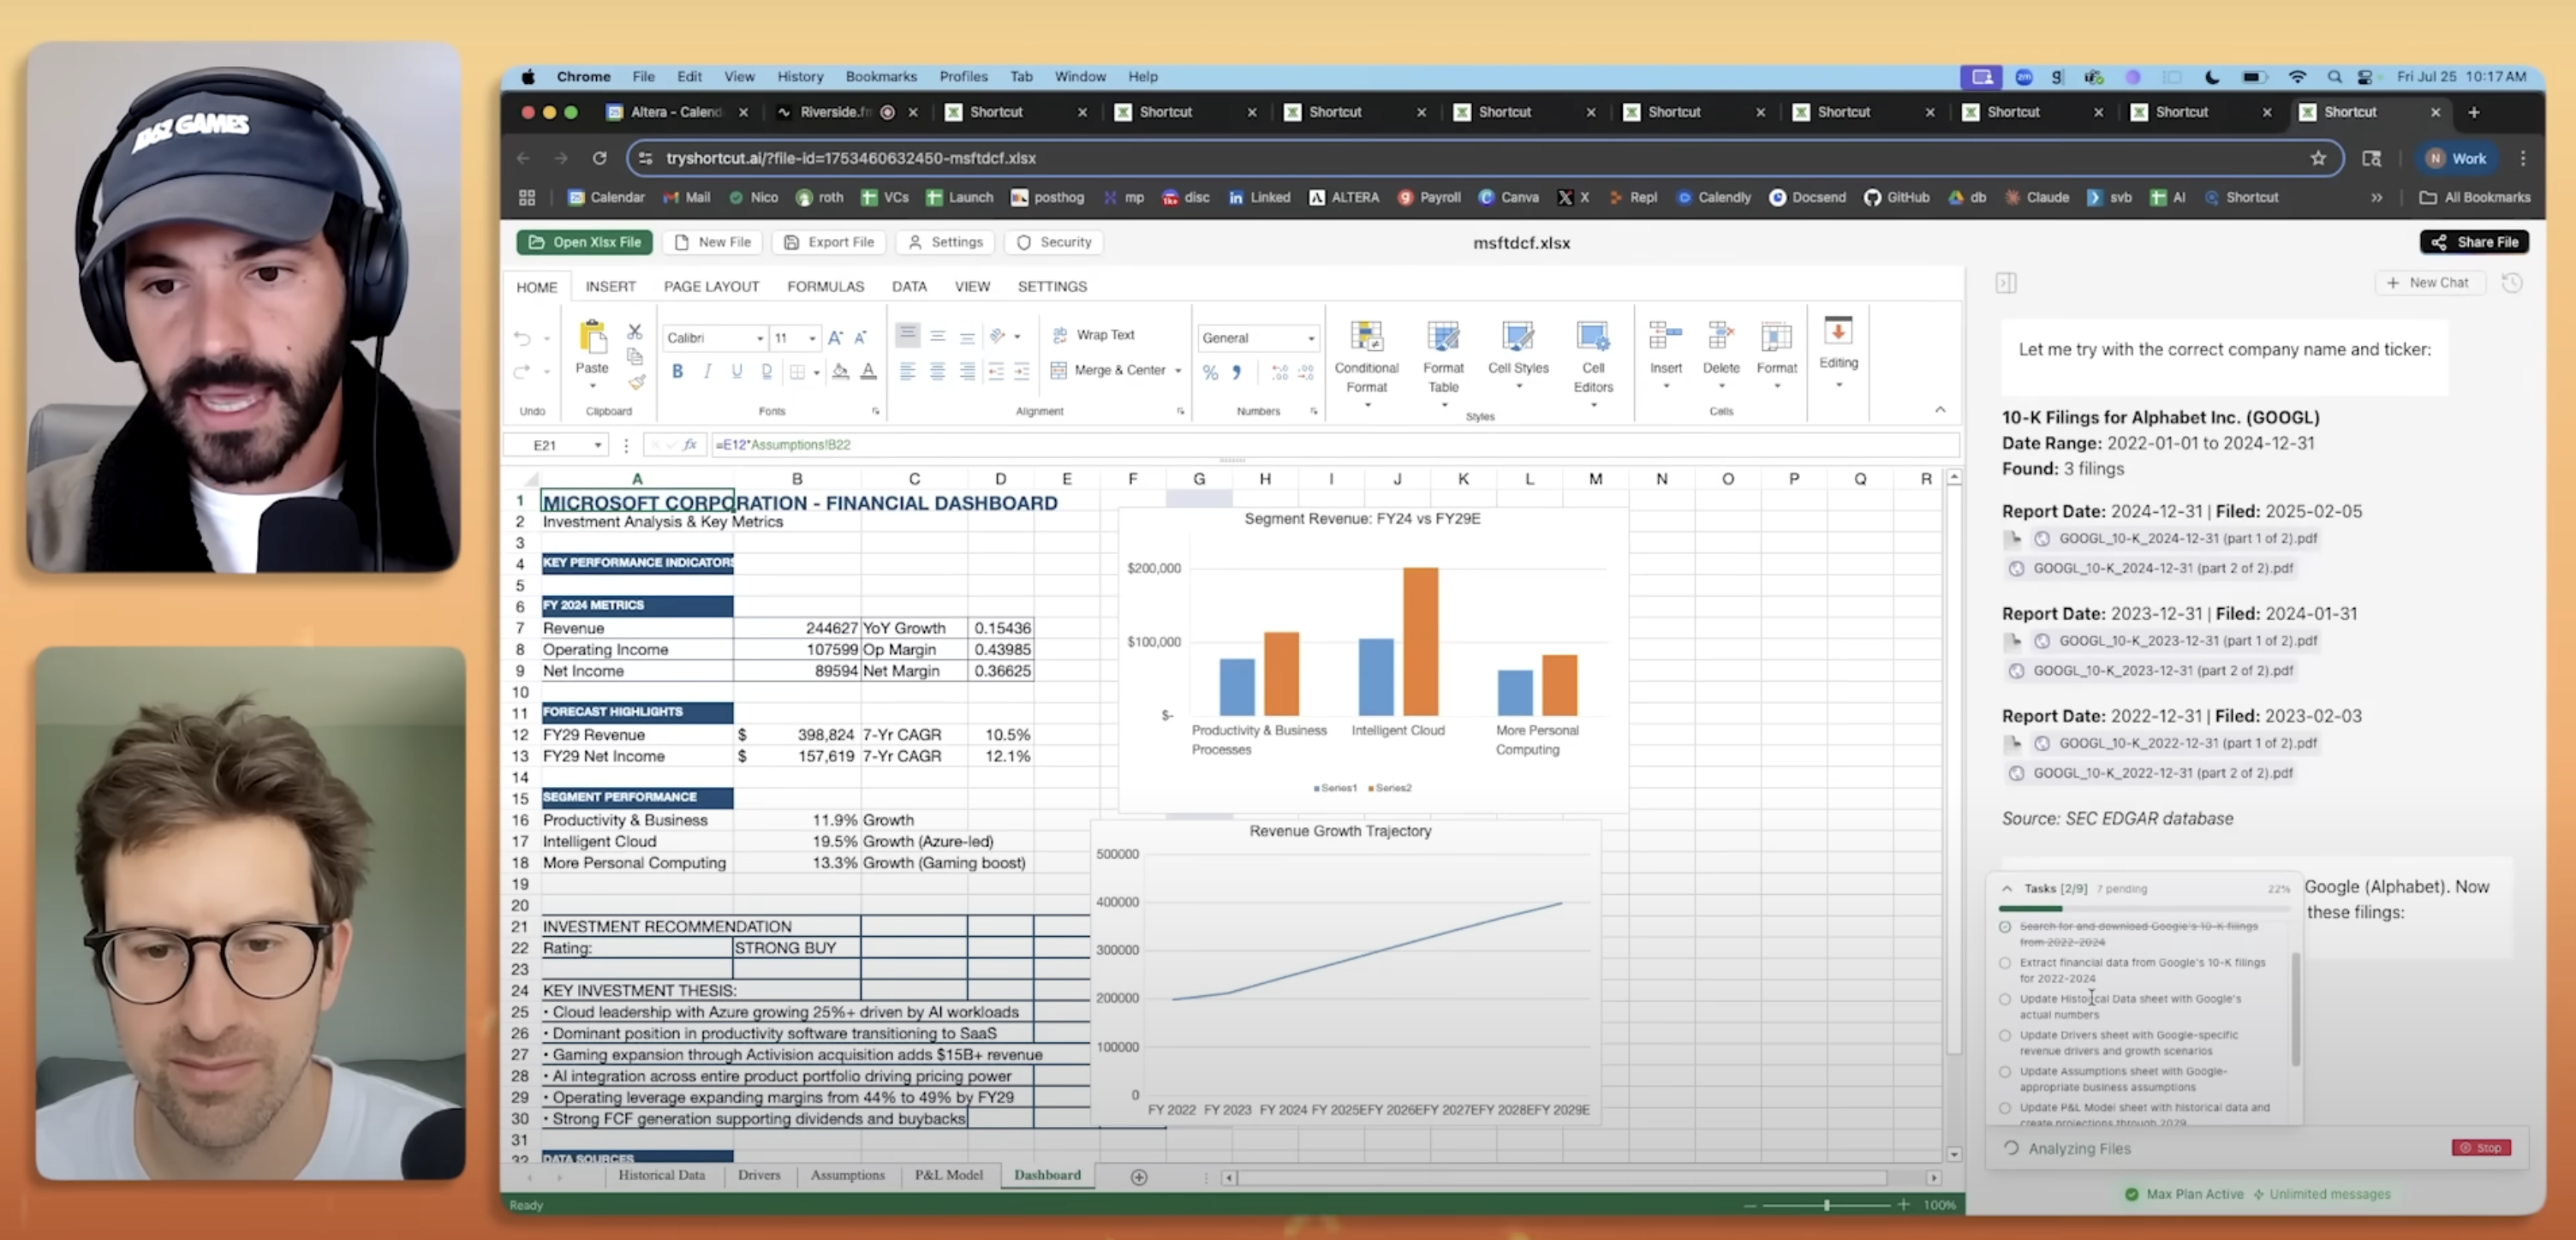Open the font size 11 dropdown
2576x1240 pixels.
point(812,338)
